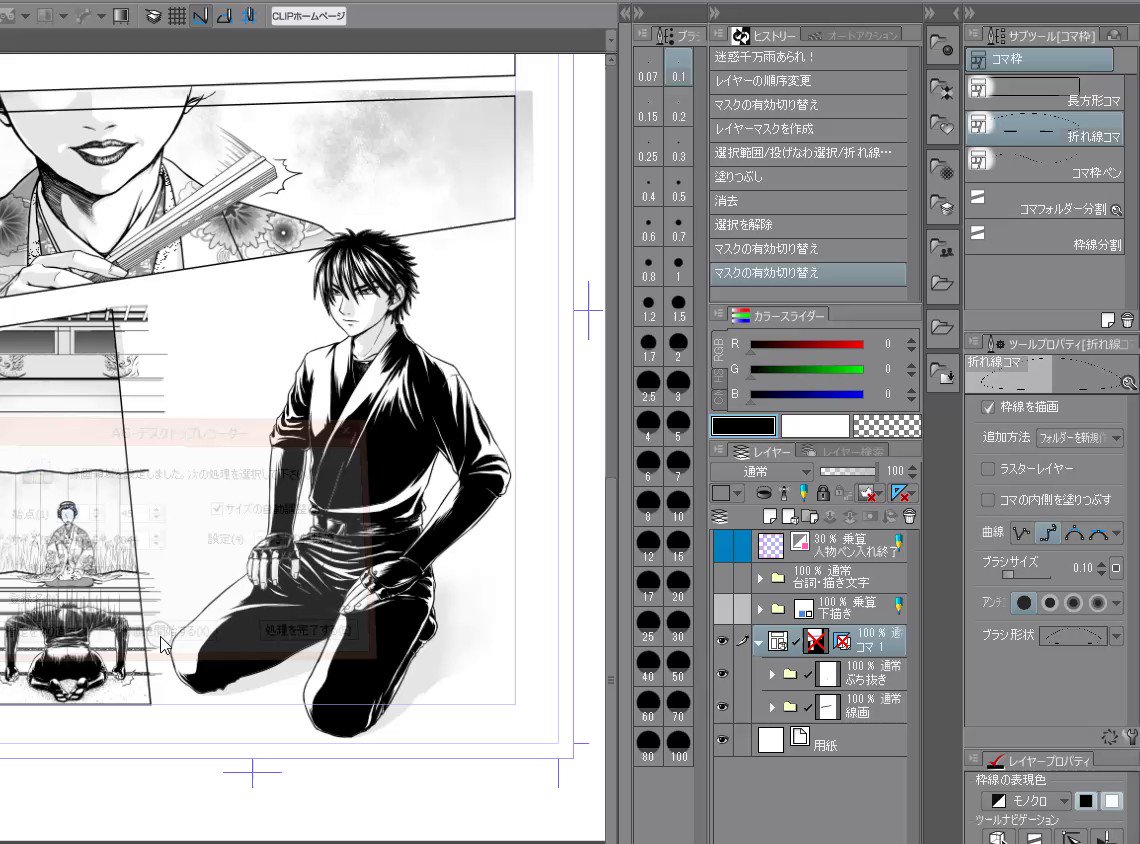
Task: Click the new raster layer icon
Action: click(770, 516)
